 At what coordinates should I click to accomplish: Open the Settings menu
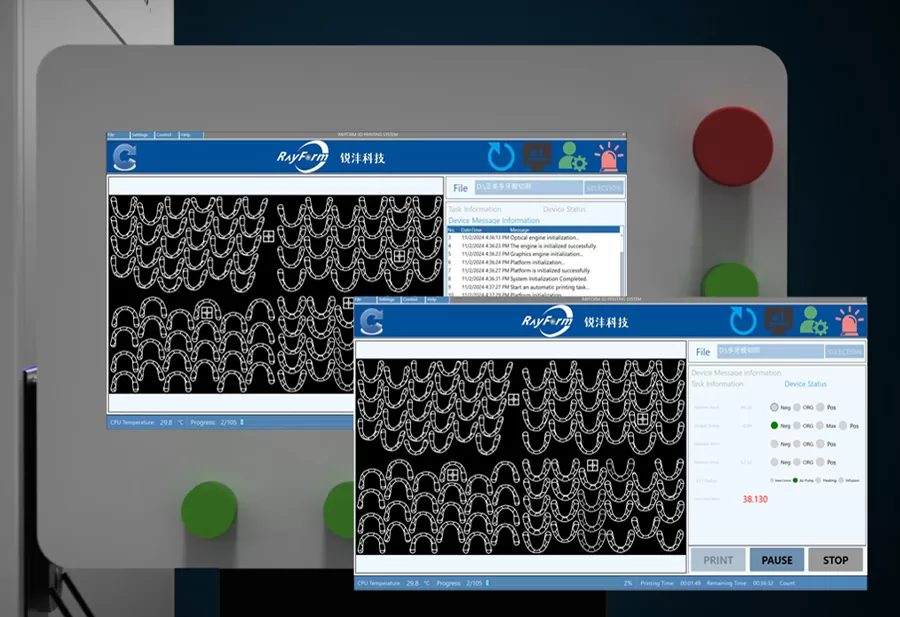386,299
